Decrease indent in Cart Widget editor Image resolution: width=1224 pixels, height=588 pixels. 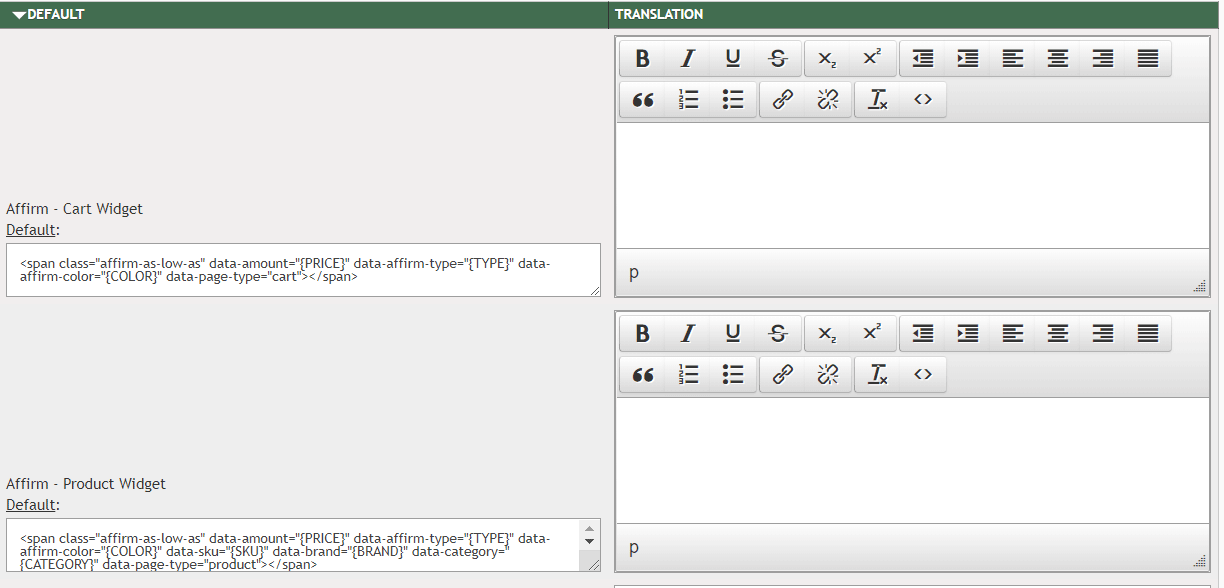(923, 59)
